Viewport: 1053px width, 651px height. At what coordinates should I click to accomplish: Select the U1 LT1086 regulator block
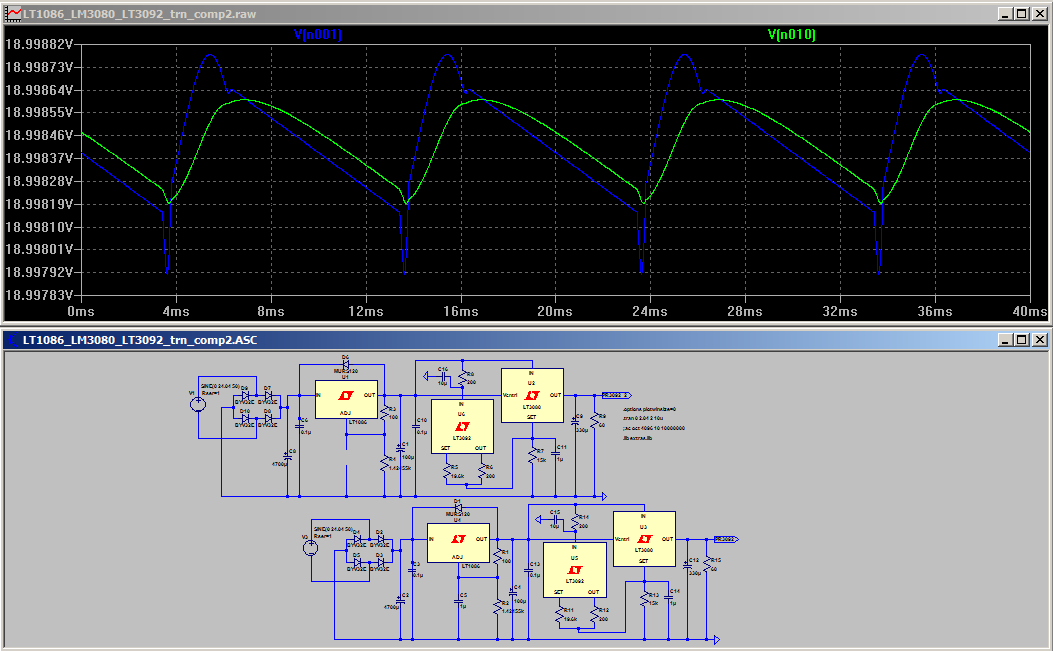click(x=347, y=400)
